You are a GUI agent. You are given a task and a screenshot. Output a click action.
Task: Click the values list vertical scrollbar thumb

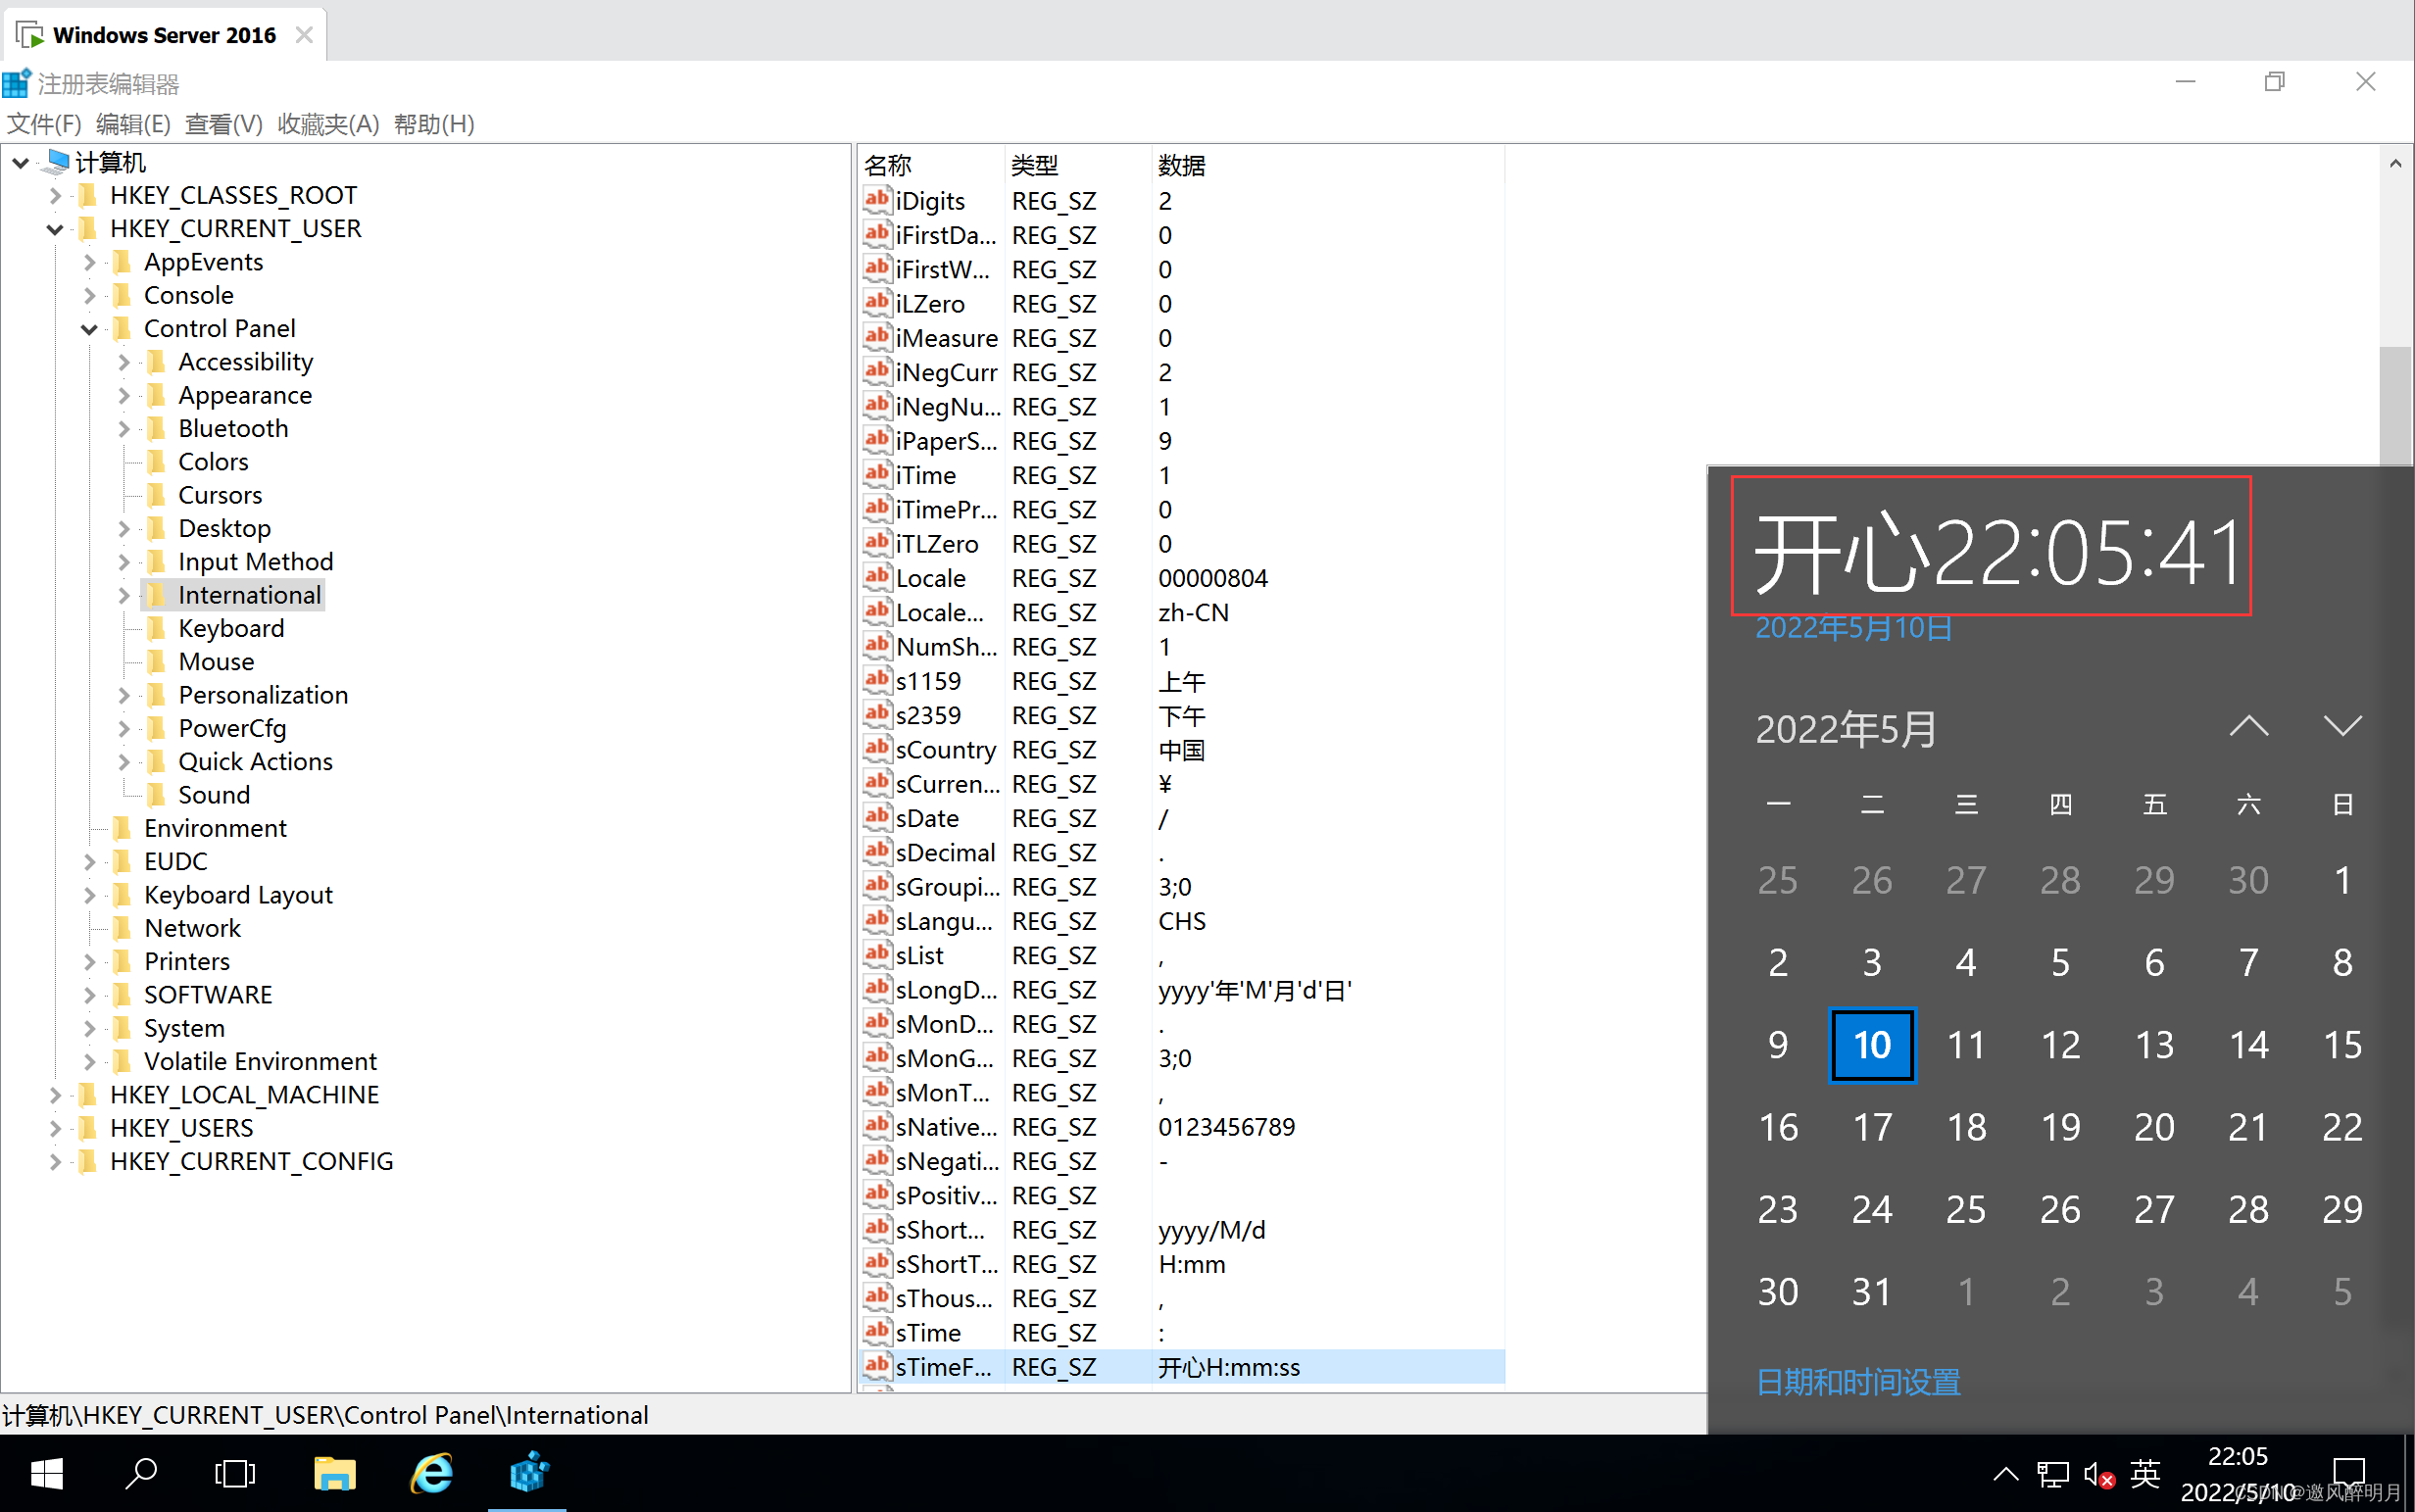tap(2394, 405)
